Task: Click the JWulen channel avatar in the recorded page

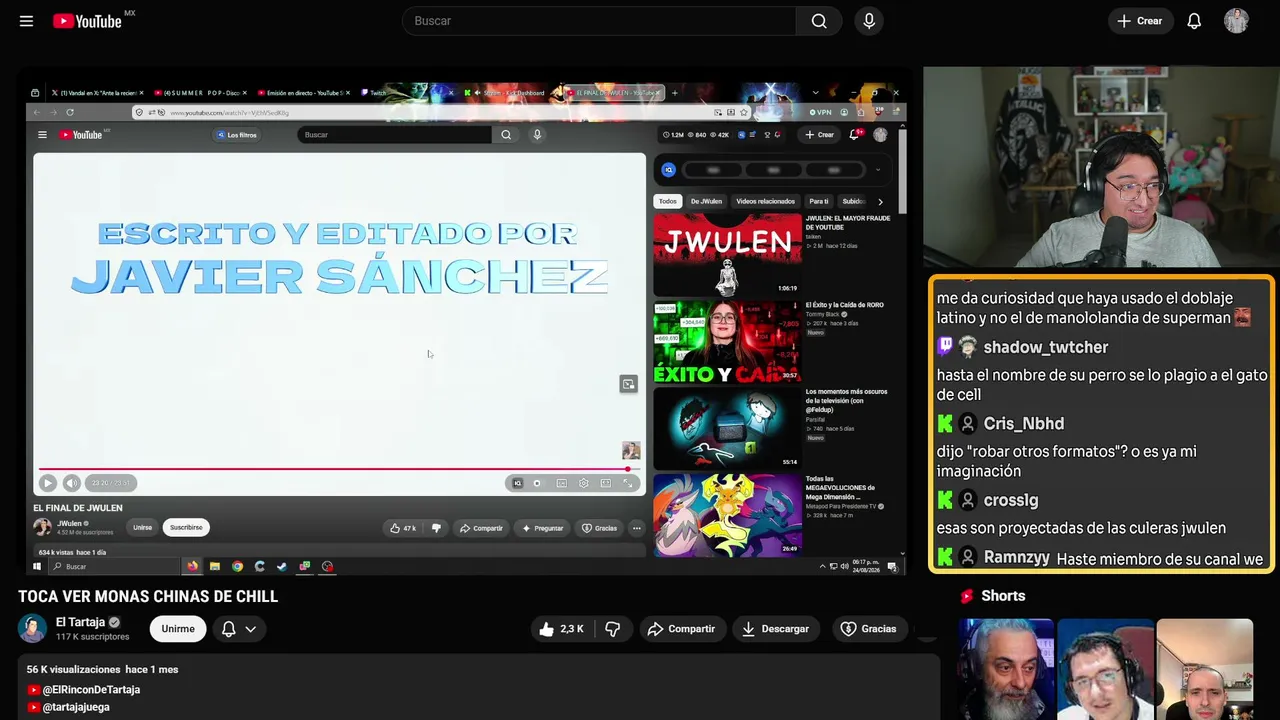Action: point(42,527)
